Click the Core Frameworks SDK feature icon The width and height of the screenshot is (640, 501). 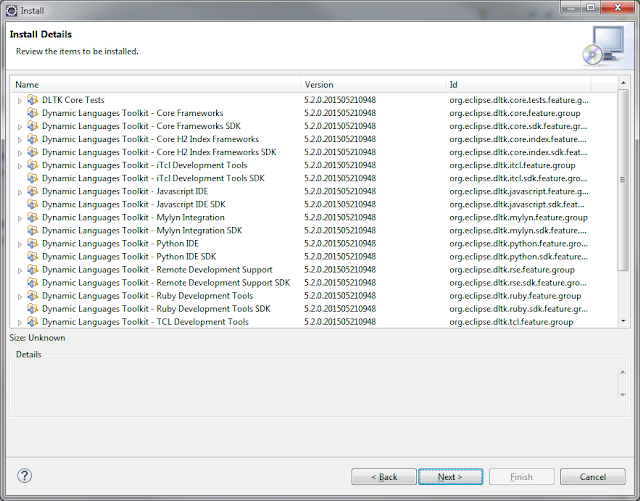[x=33, y=126]
